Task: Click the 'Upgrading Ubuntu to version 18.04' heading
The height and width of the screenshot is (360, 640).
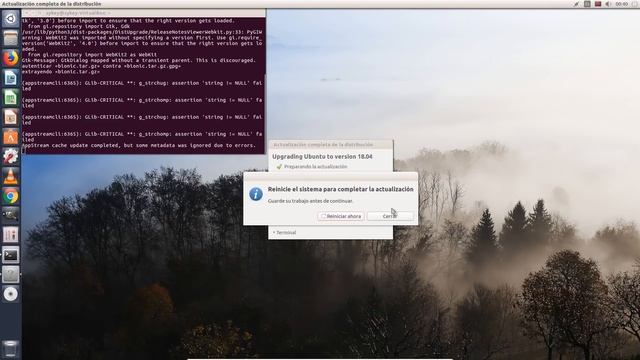Action: pos(322,156)
